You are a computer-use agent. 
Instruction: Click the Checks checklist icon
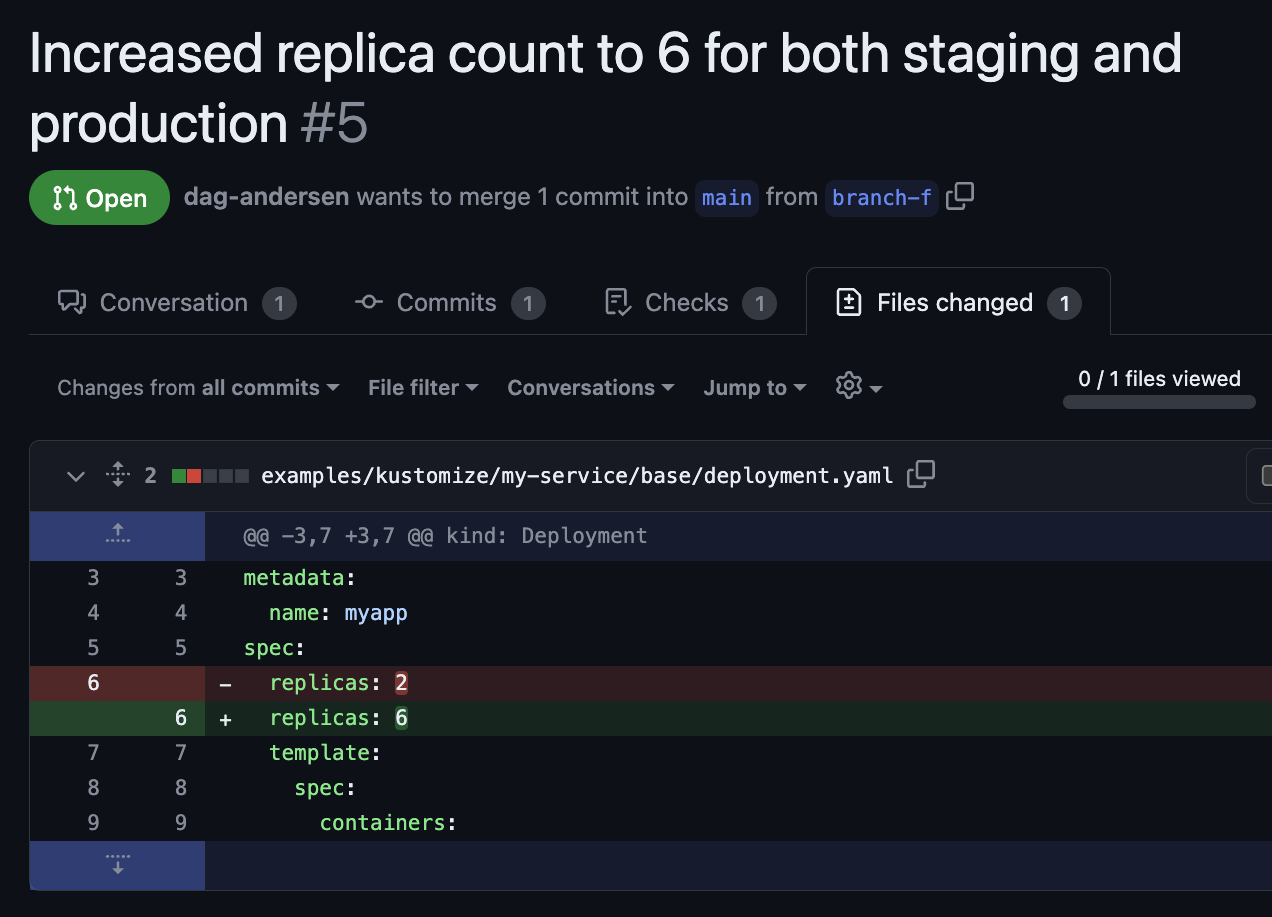point(615,302)
